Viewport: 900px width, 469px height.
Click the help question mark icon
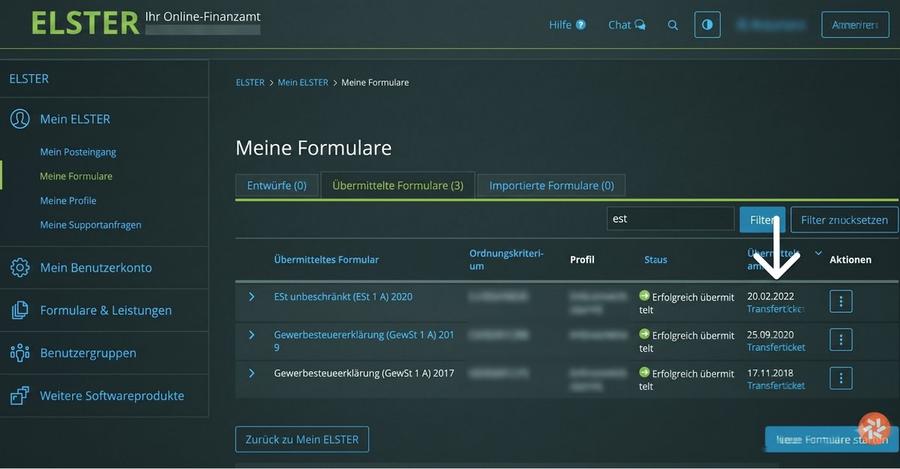[x=580, y=25]
